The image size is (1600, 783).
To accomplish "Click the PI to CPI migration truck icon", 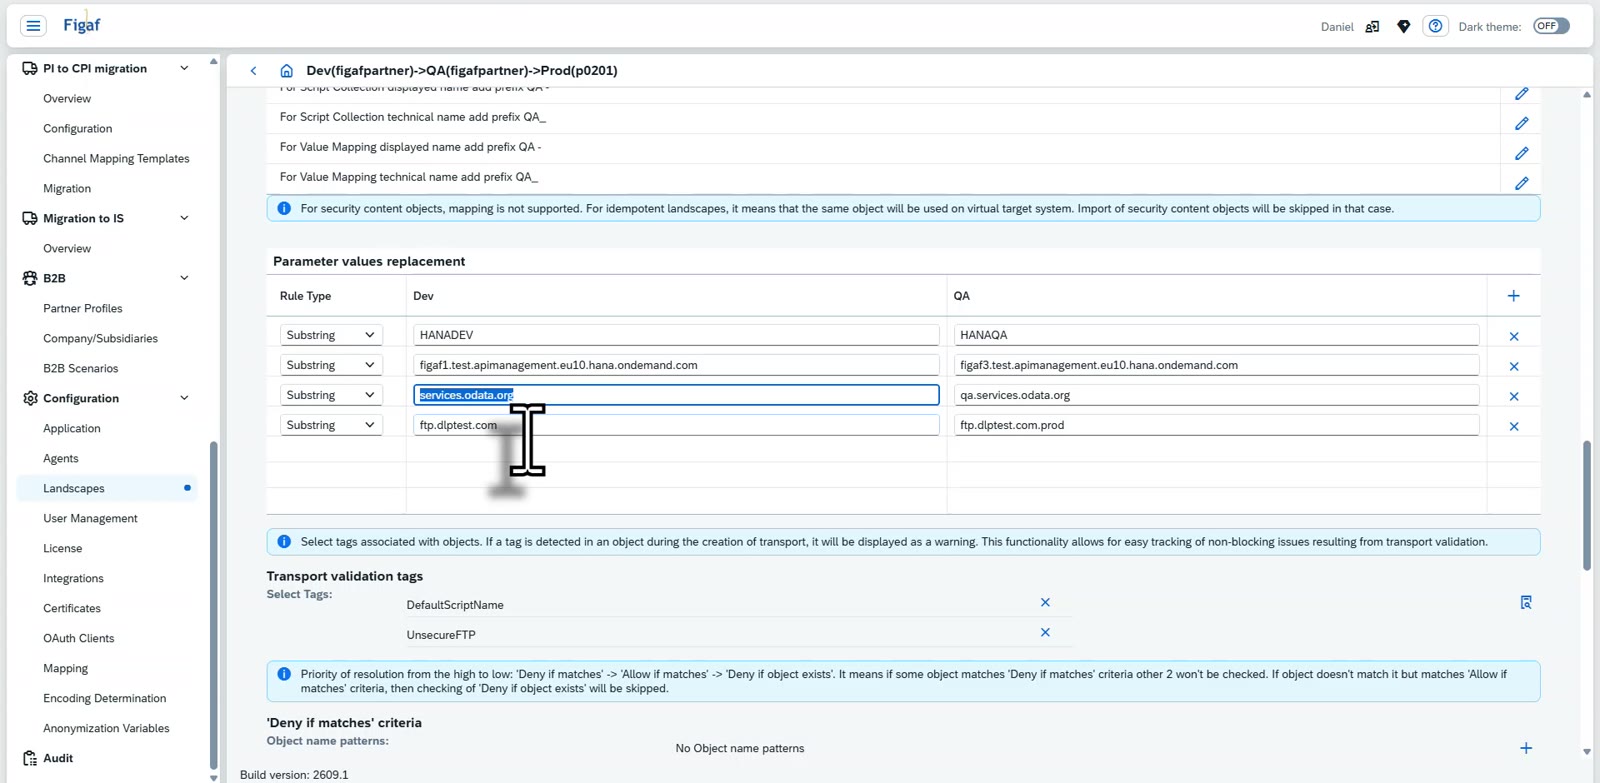I will pyautogui.click(x=30, y=69).
